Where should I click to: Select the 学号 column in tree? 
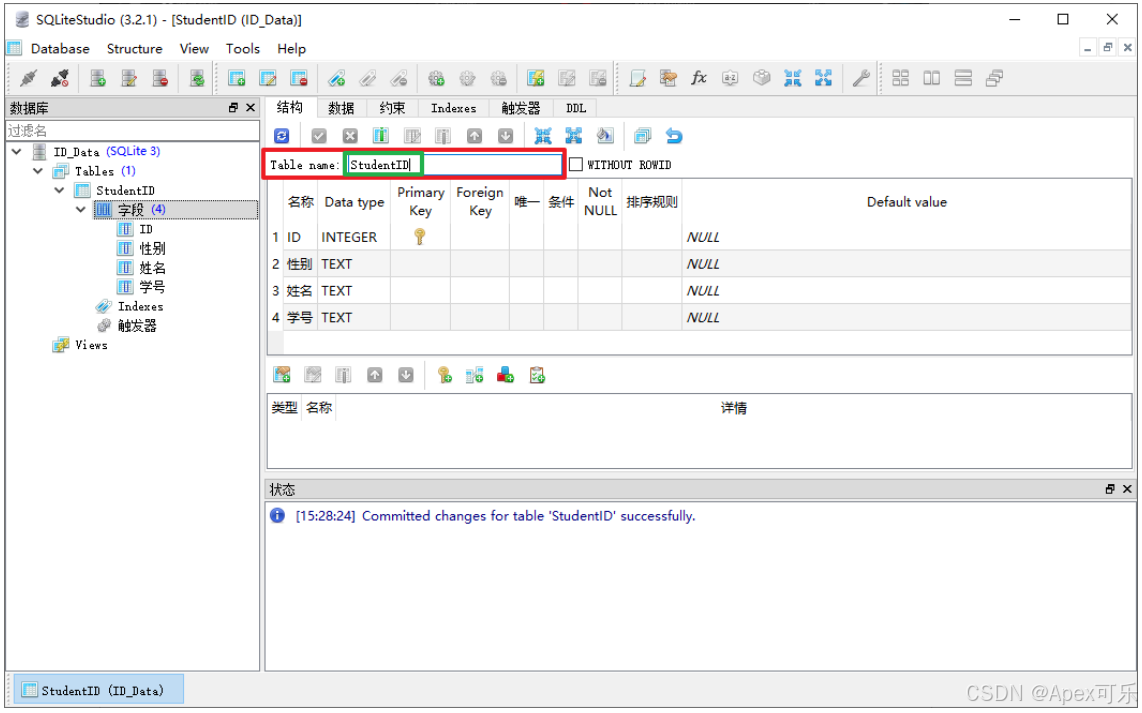(151, 287)
